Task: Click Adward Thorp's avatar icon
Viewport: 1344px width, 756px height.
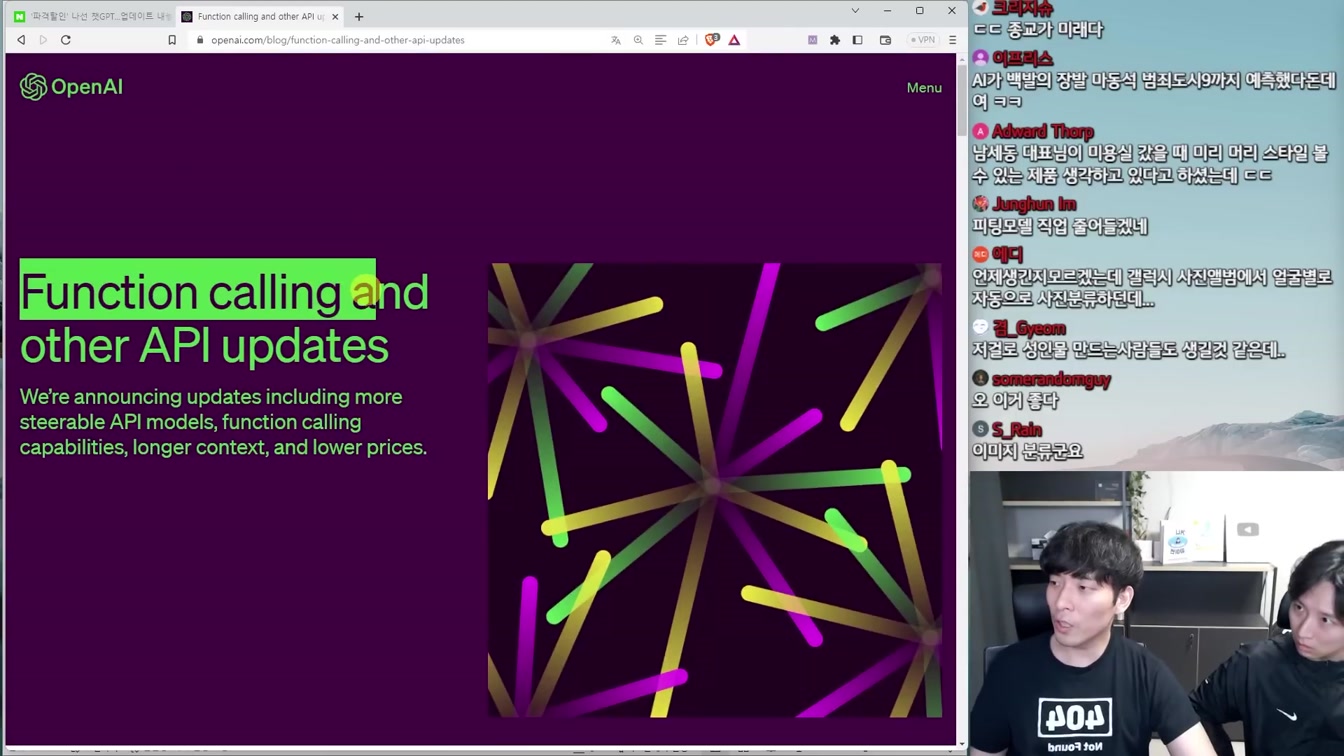Action: 980,131
